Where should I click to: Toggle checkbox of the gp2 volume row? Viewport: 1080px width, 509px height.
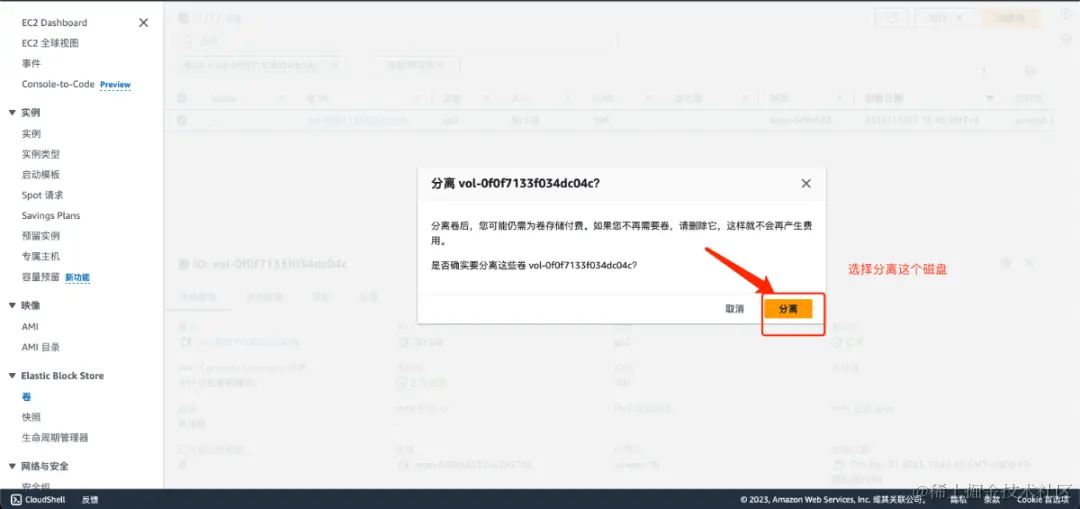(x=182, y=120)
